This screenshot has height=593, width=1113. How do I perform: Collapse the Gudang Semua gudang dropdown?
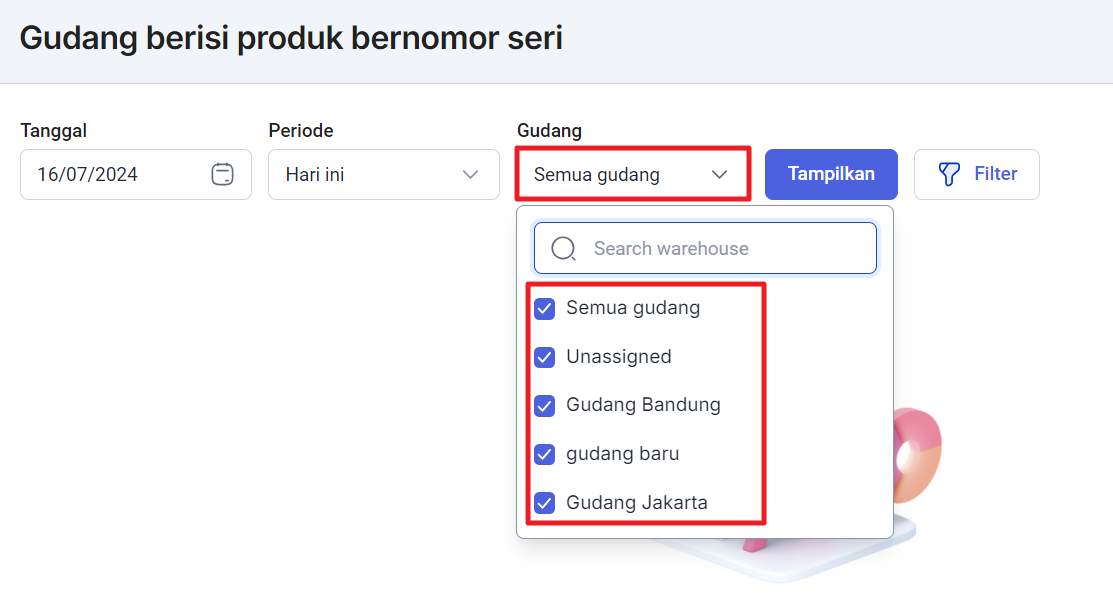coord(633,175)
